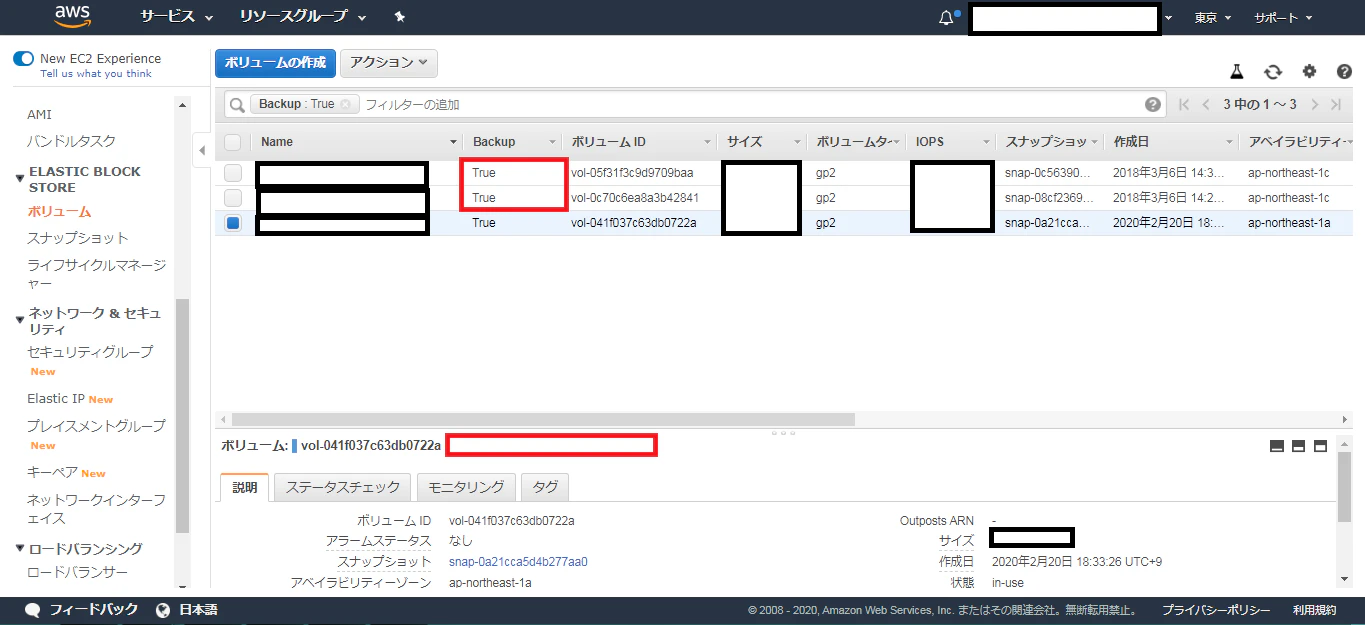Check the row for vol-05f31f3c9d9709baa
1365x625 pixels.
click(x=232, y=173)
